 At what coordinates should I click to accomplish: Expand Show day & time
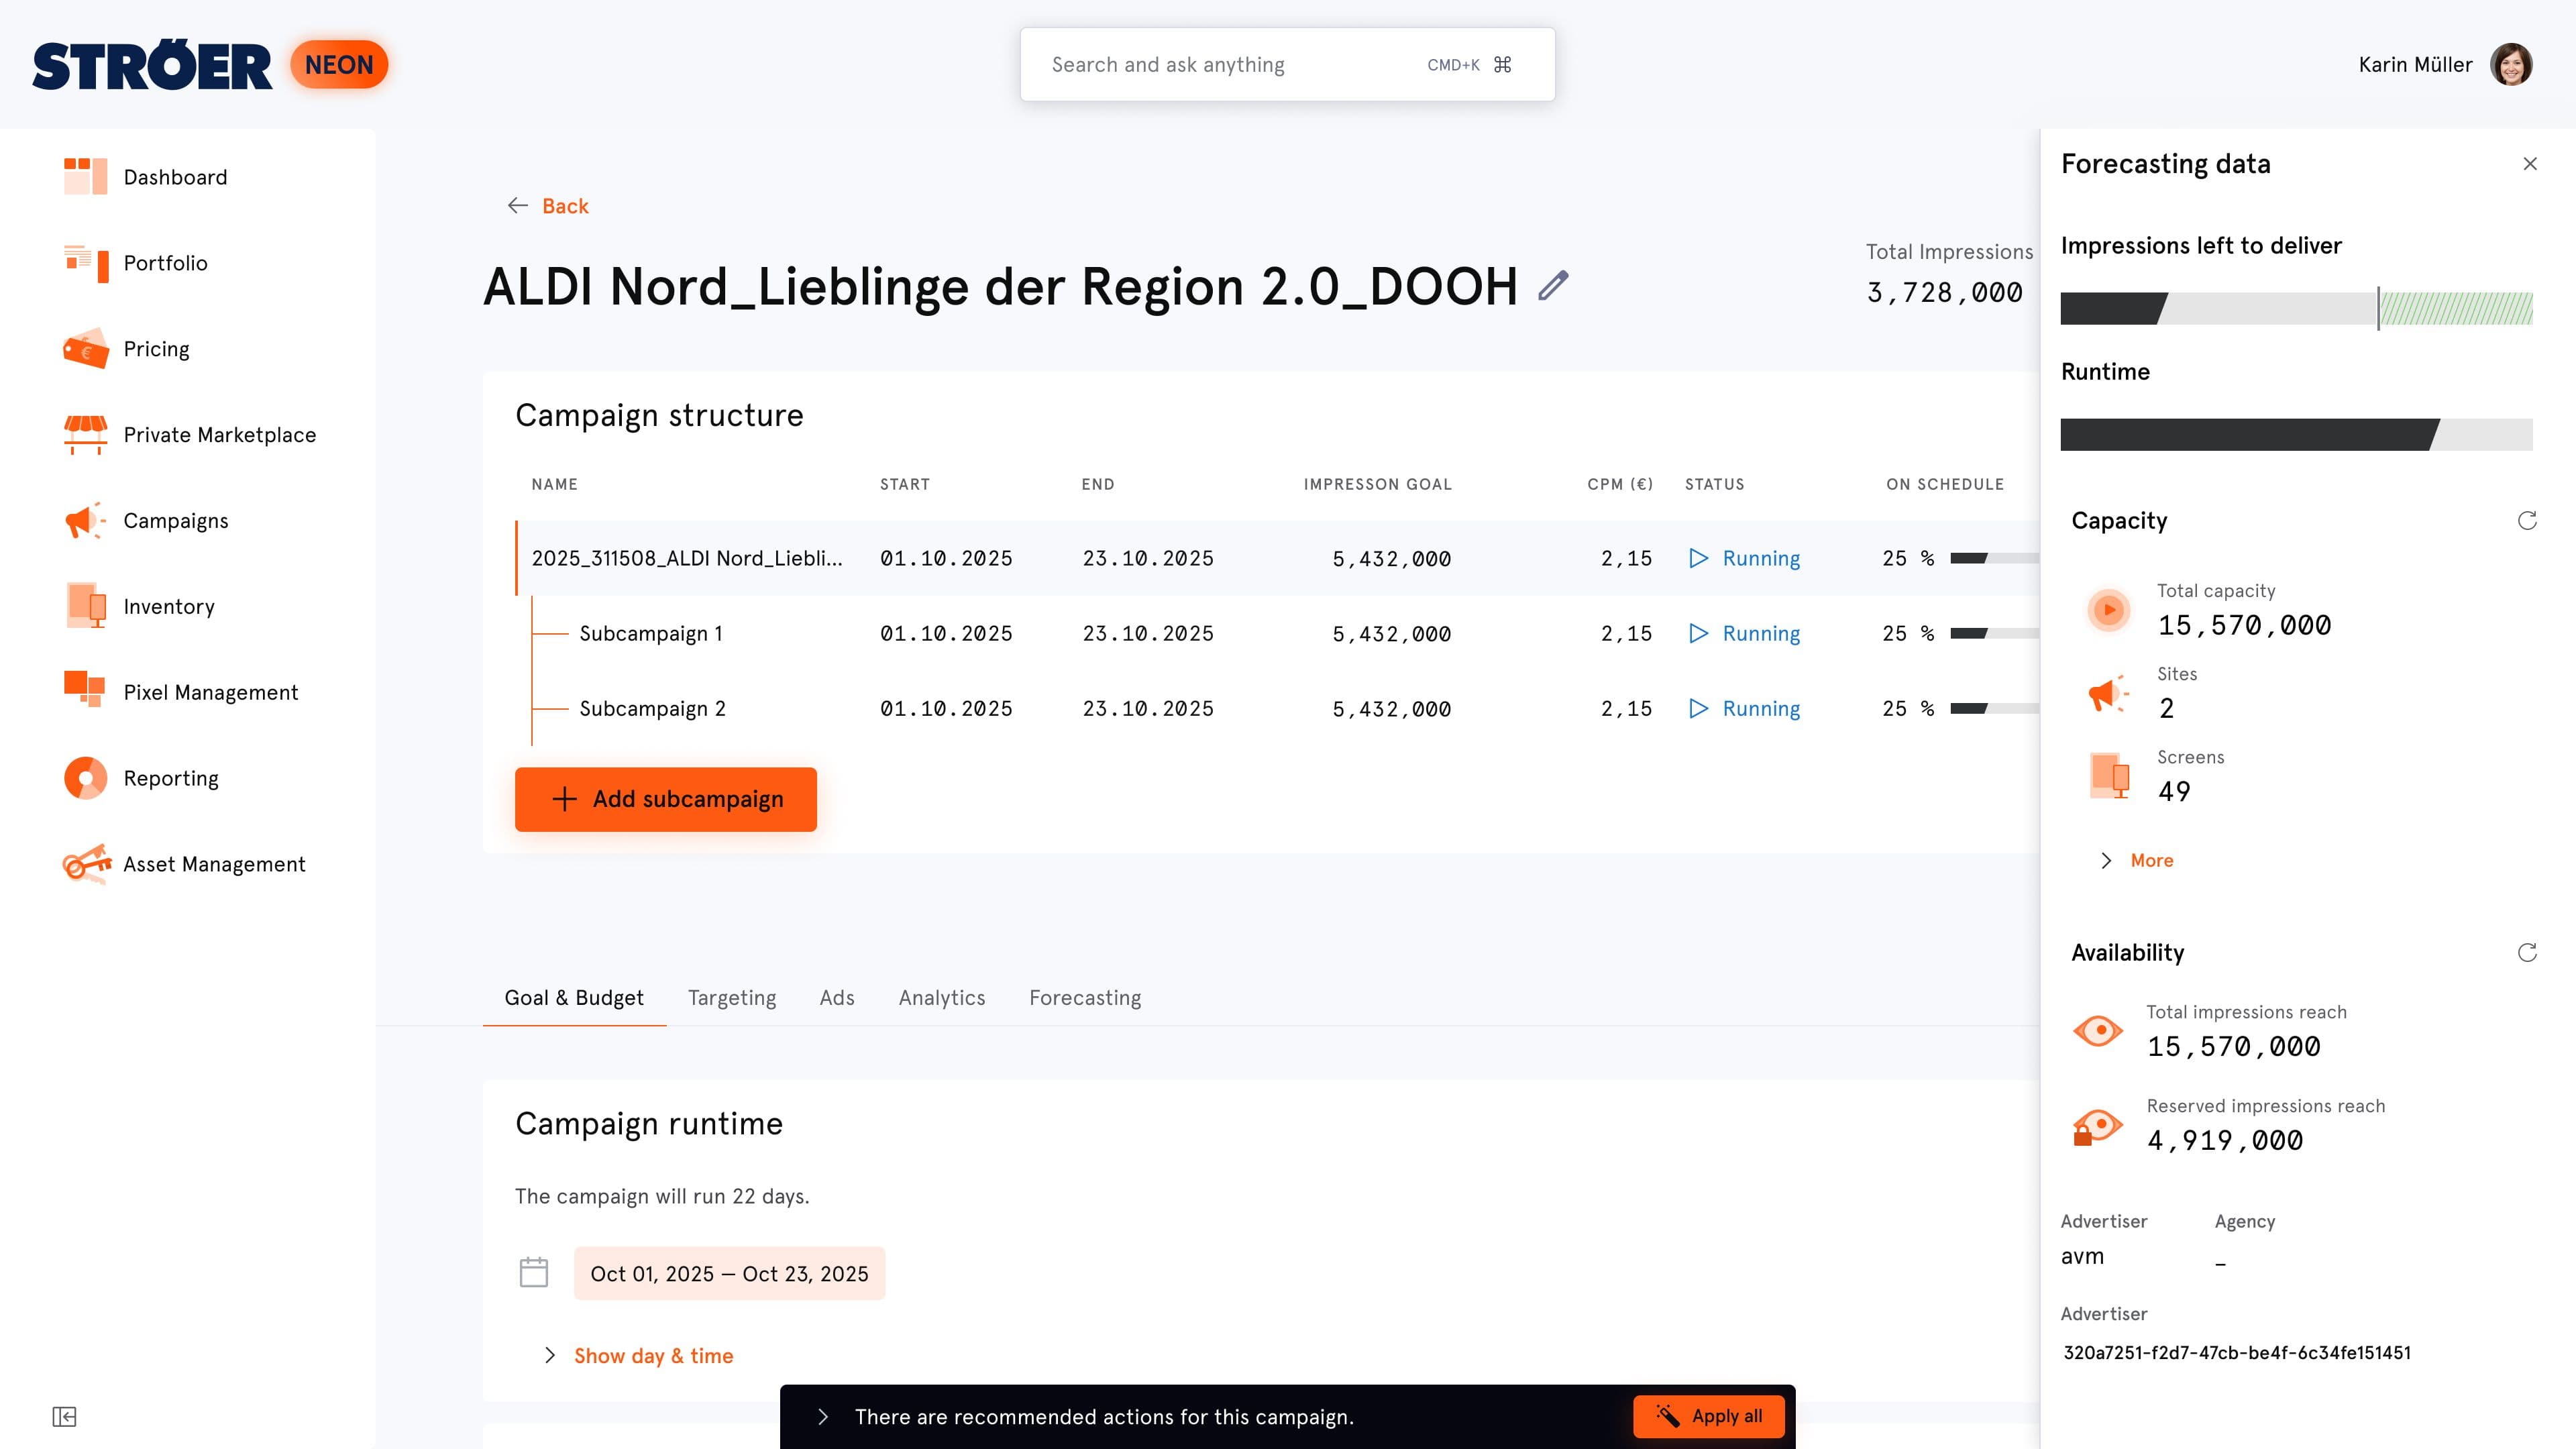pos(653,1355)
